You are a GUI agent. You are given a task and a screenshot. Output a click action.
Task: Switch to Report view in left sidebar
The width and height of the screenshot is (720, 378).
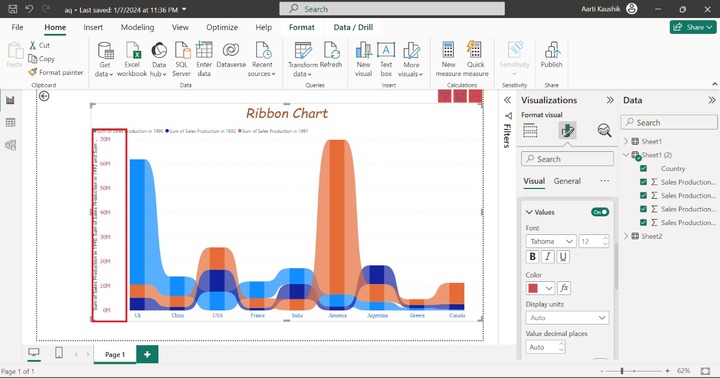10,100
